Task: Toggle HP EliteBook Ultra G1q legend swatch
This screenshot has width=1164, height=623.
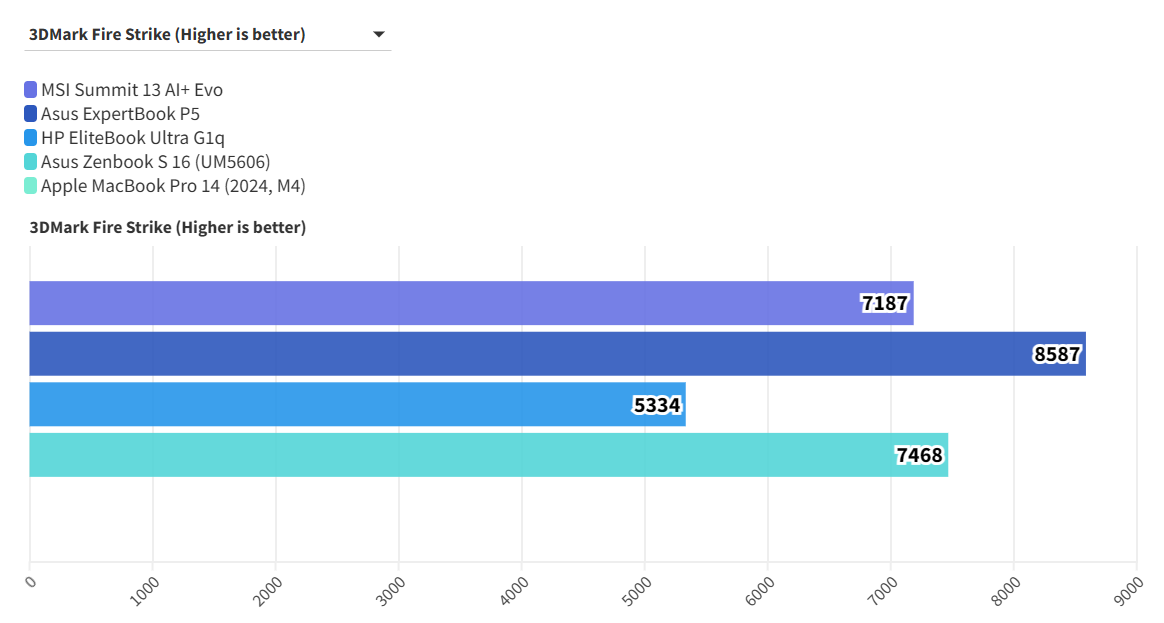Action: pos(31,138)
